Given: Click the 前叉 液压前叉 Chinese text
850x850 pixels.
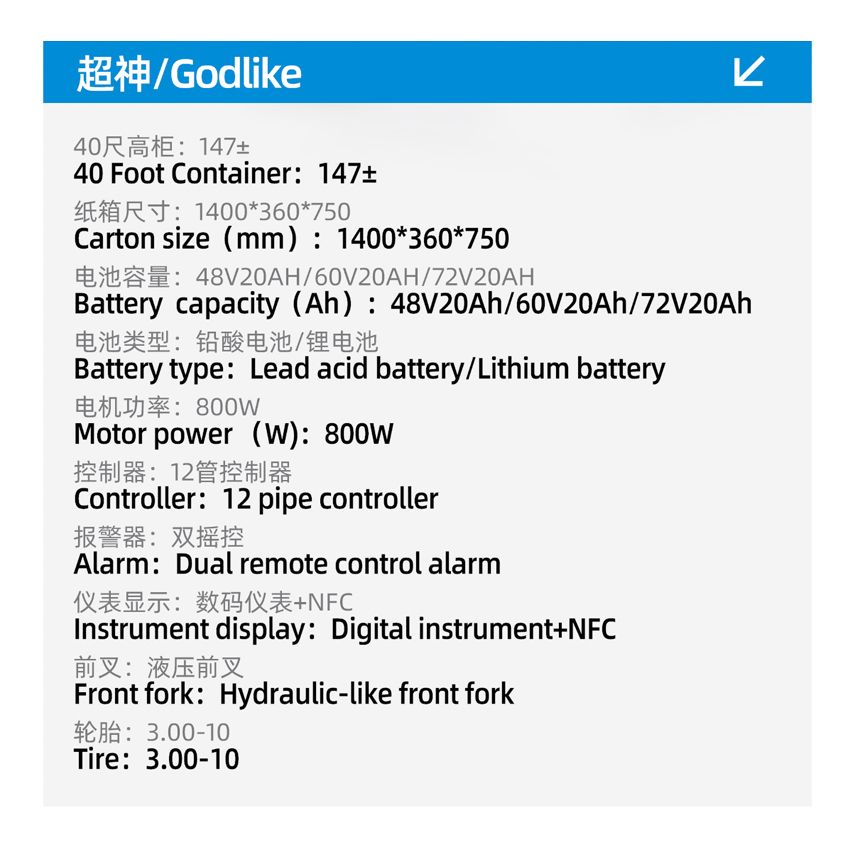Looking at the screenshot, I should click(159, 667).
